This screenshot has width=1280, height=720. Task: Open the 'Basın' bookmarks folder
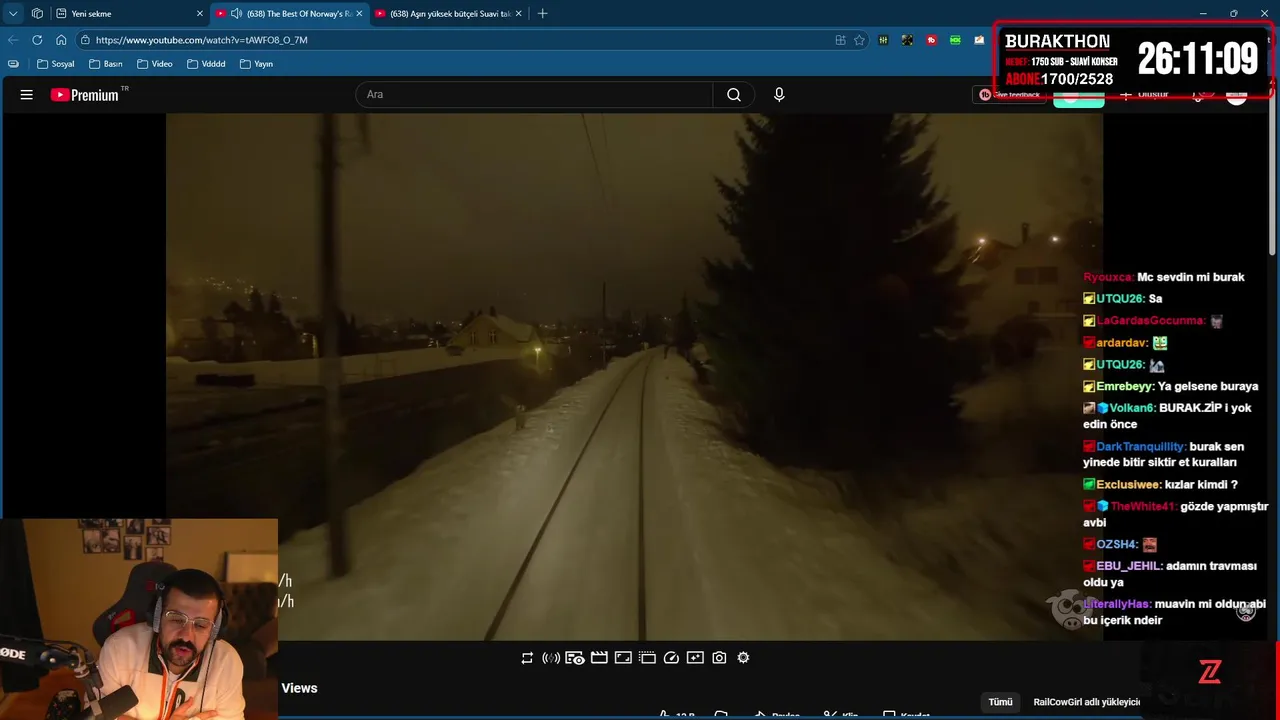[105, 64]
